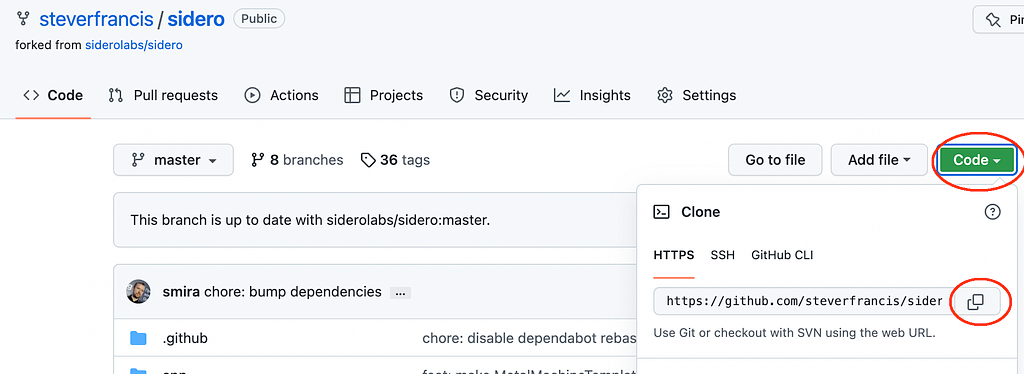This screenshot has width=1024, height=374.
Task: Open the siderolabs/sidero upstream link
Action: point(134,46)
